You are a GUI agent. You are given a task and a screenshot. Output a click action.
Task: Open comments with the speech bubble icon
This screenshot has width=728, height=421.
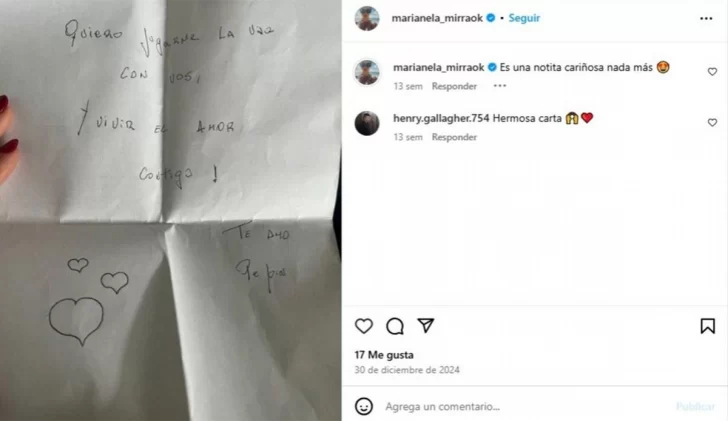[x=395, y=326]
